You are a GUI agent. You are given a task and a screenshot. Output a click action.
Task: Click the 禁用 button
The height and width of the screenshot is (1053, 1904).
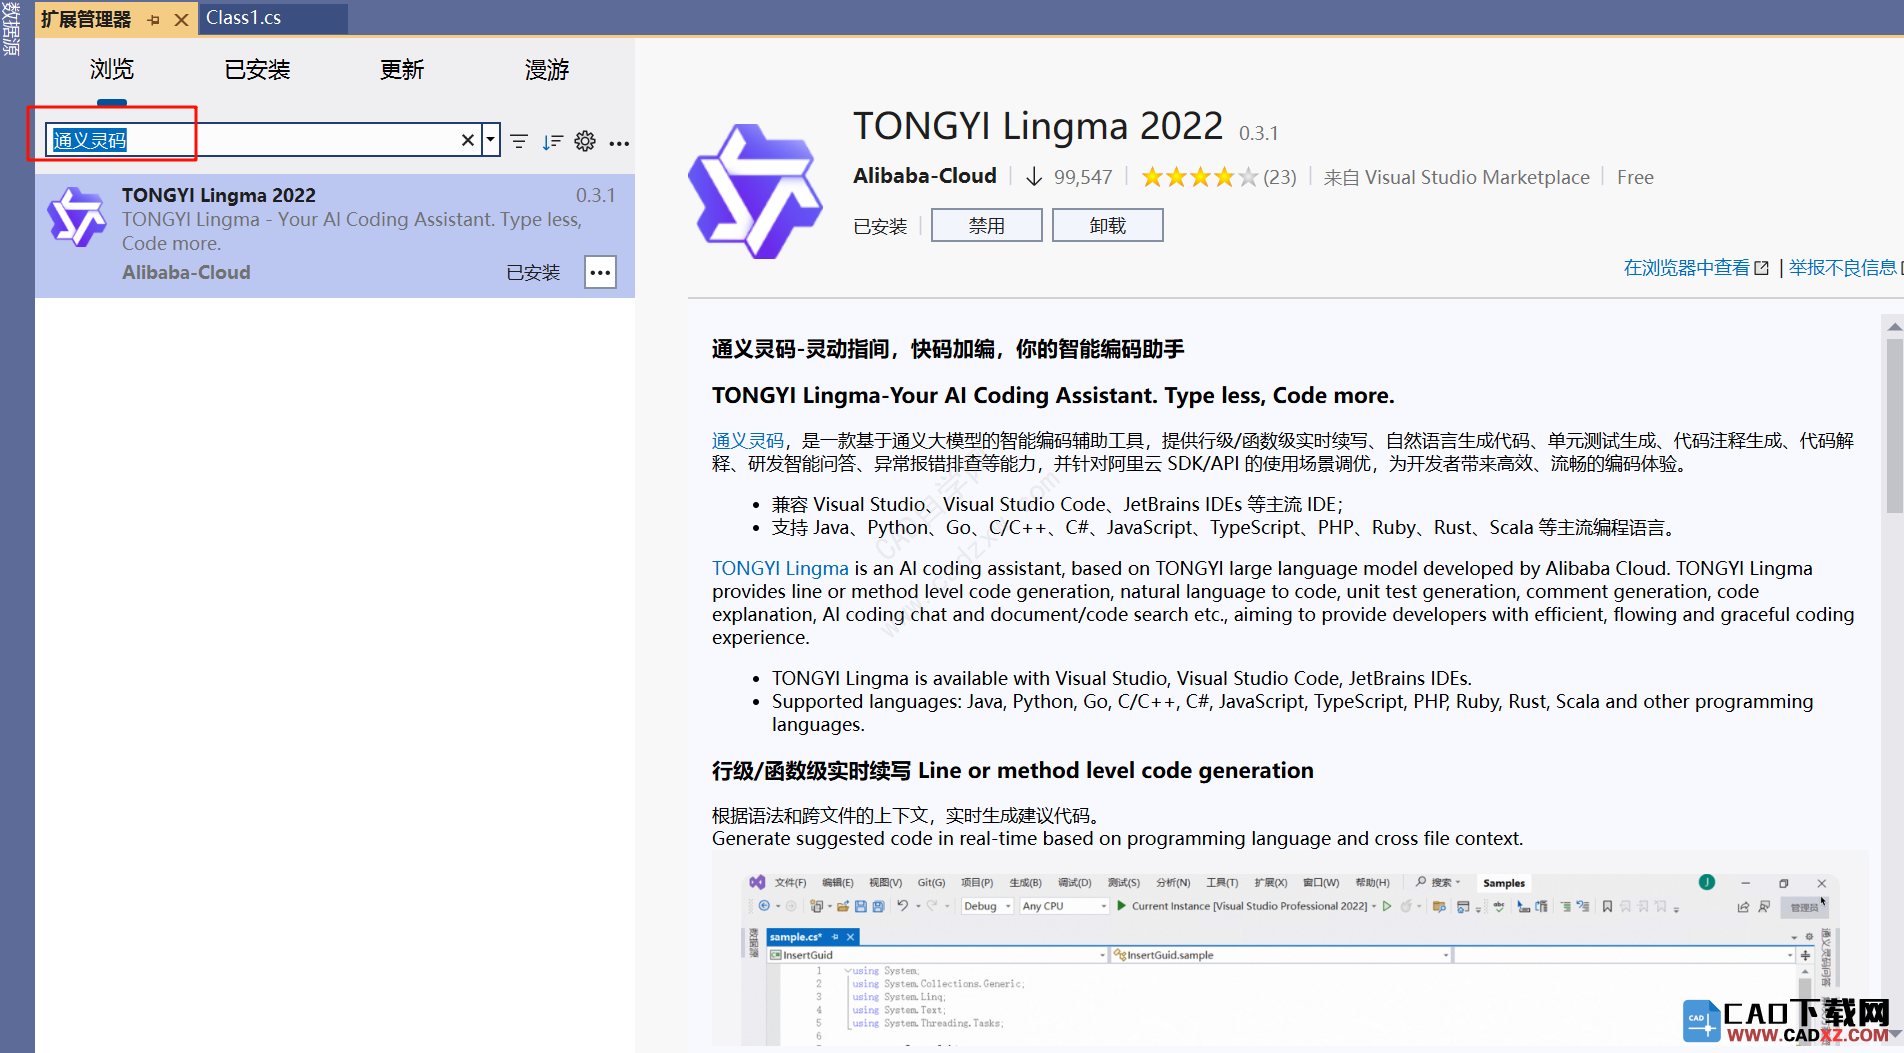pyautogui.click(x=986, y=225)
